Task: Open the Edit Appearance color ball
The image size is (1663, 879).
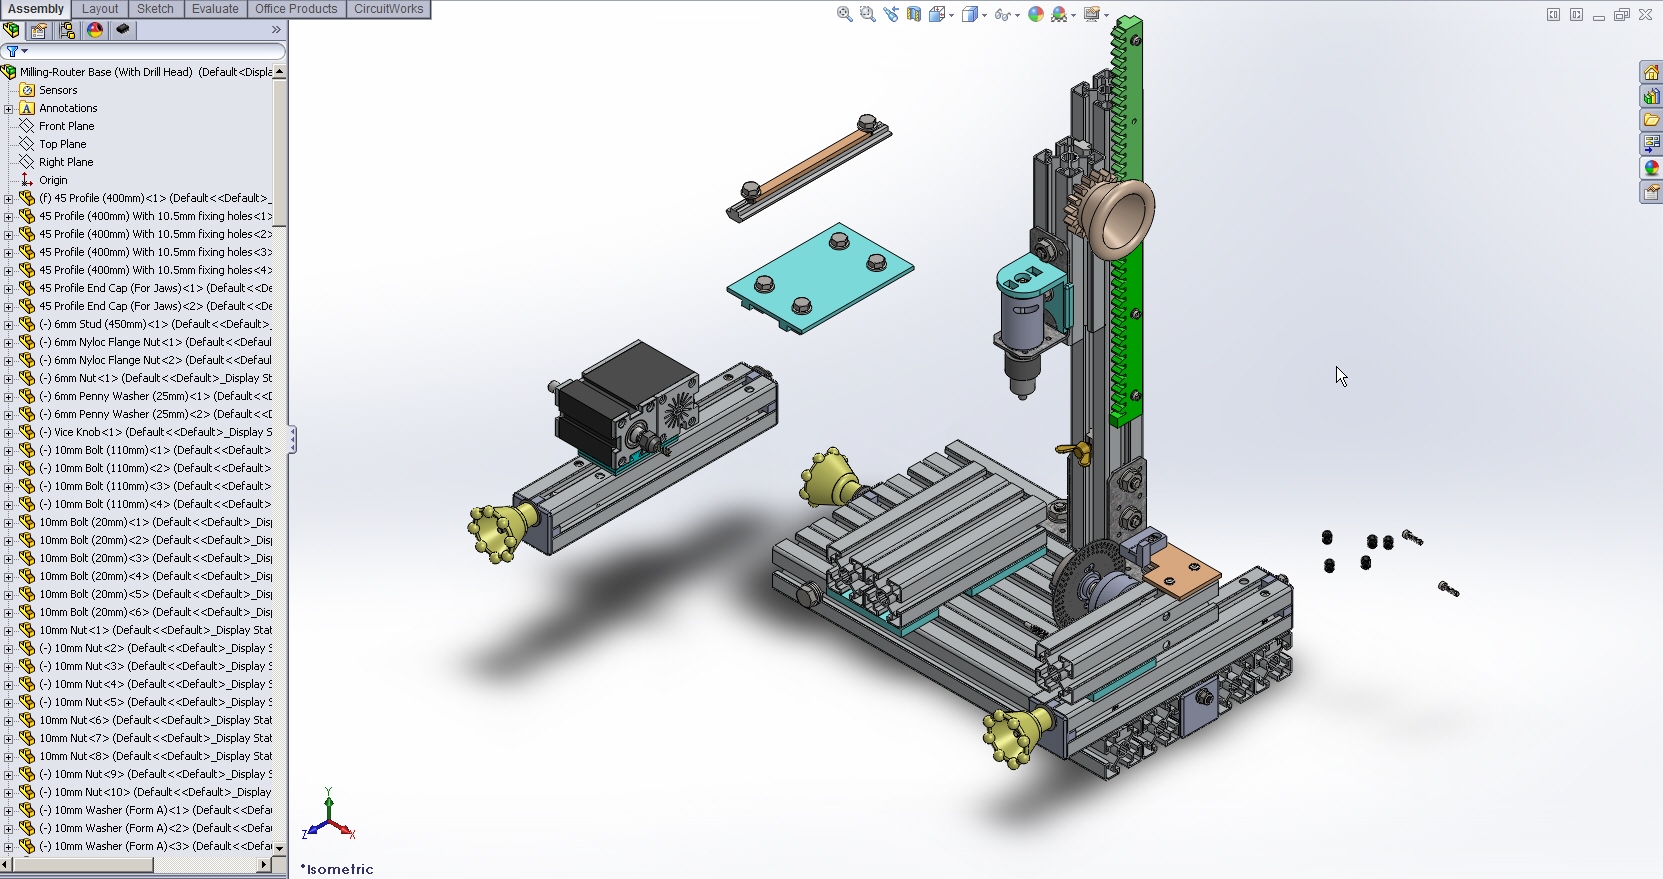Action: pos(1036,14)
